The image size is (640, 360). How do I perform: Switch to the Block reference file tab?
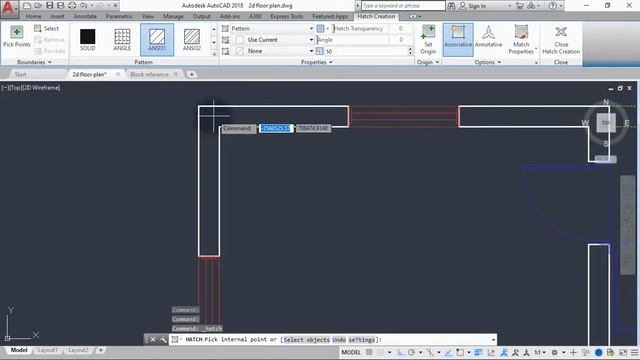[149, 74]
